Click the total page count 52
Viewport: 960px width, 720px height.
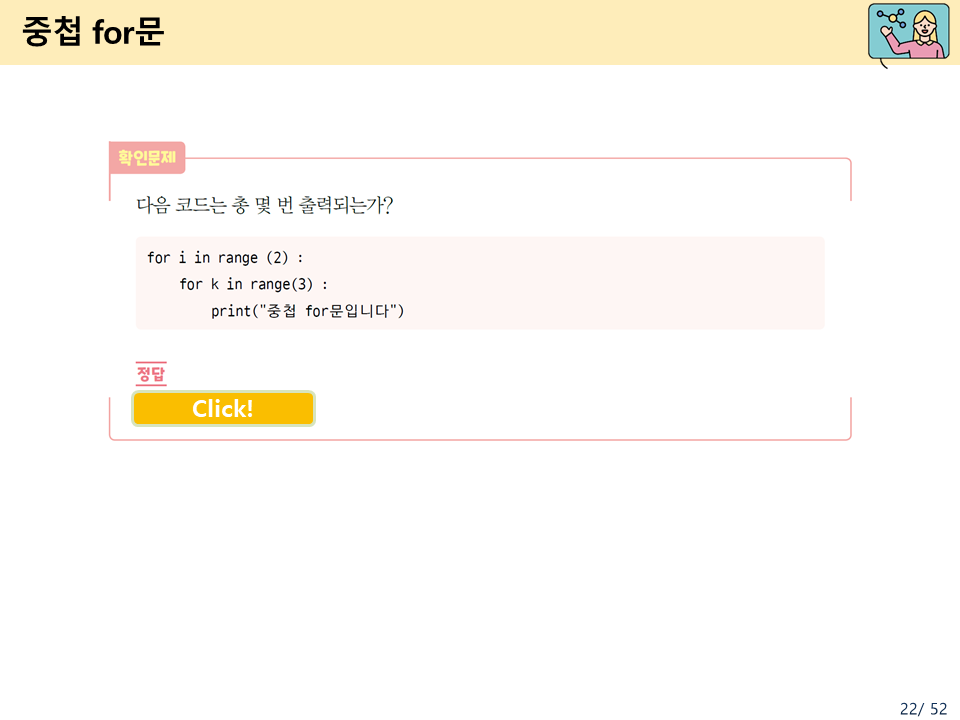939,708
